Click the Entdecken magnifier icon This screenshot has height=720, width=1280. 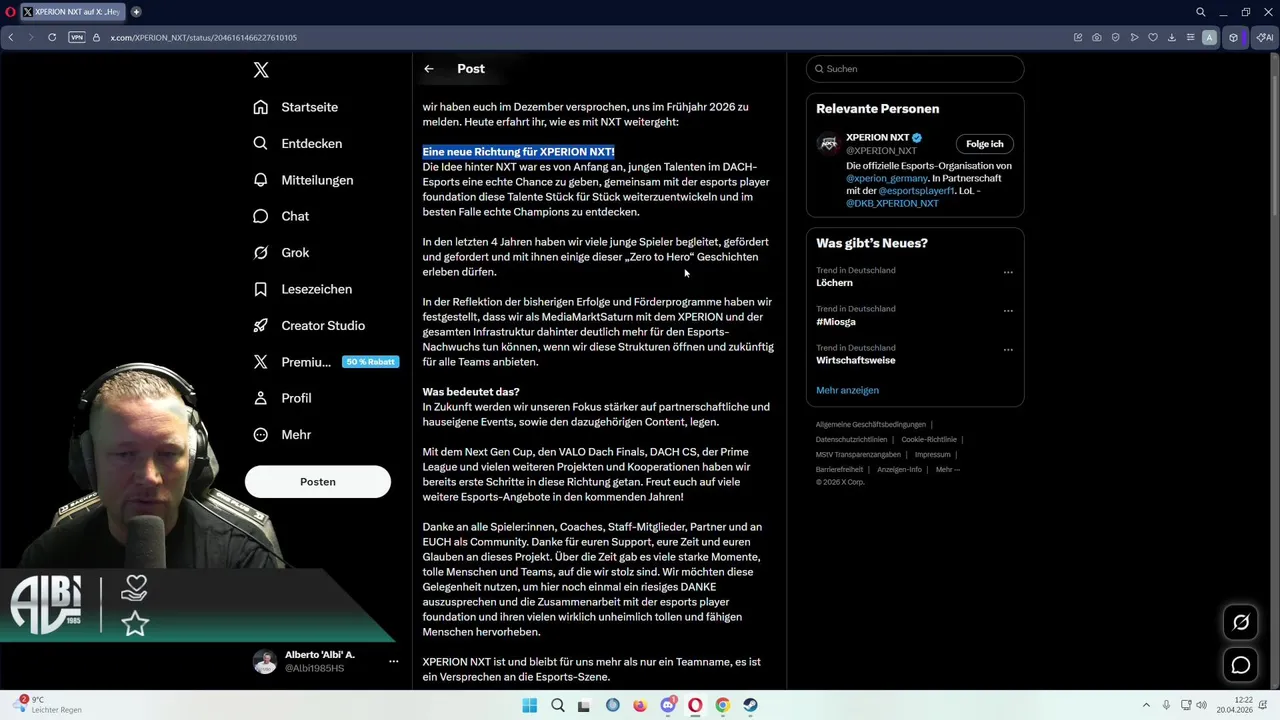[261, 143]
